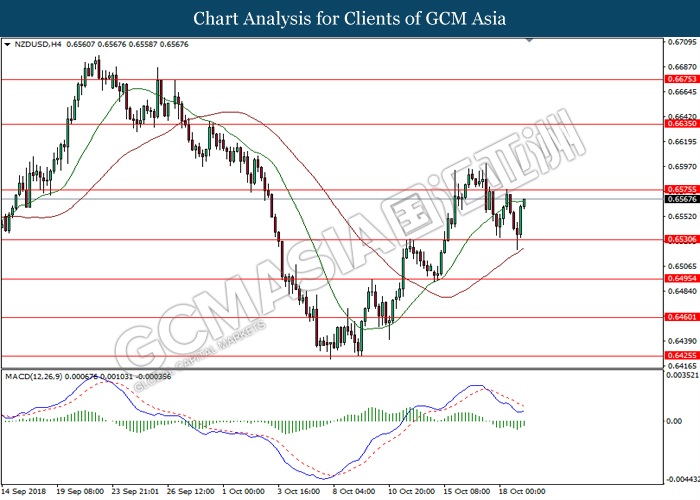Click the 23 Sep 21:01 time label
This screenshot has width=700, height=500.
tap(135, 492)
